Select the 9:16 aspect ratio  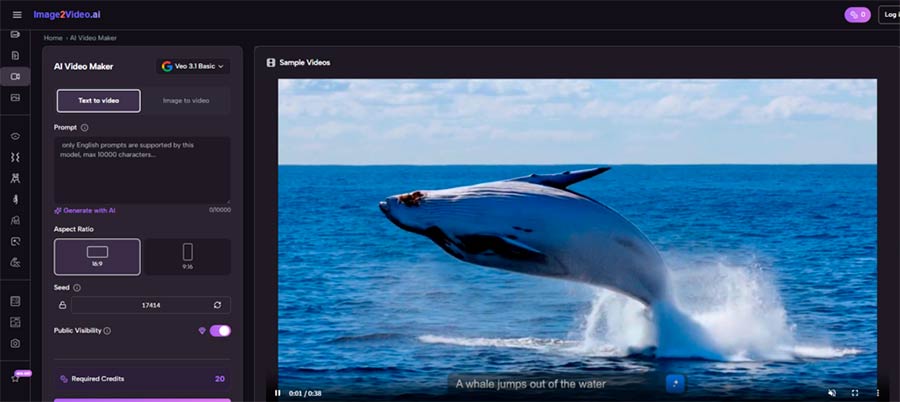[x=187, y=256]
